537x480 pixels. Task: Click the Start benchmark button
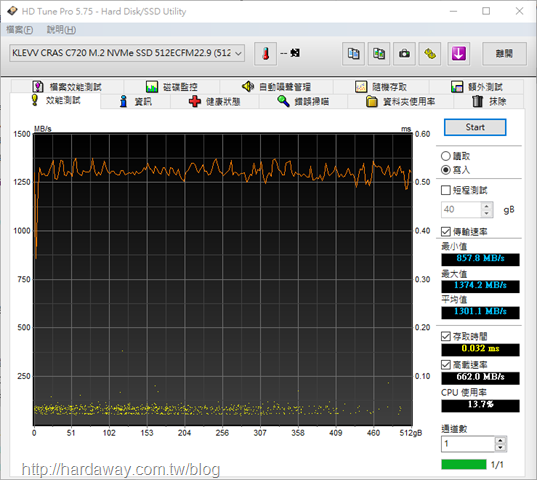pyautogui.click(x=475, y=127)
